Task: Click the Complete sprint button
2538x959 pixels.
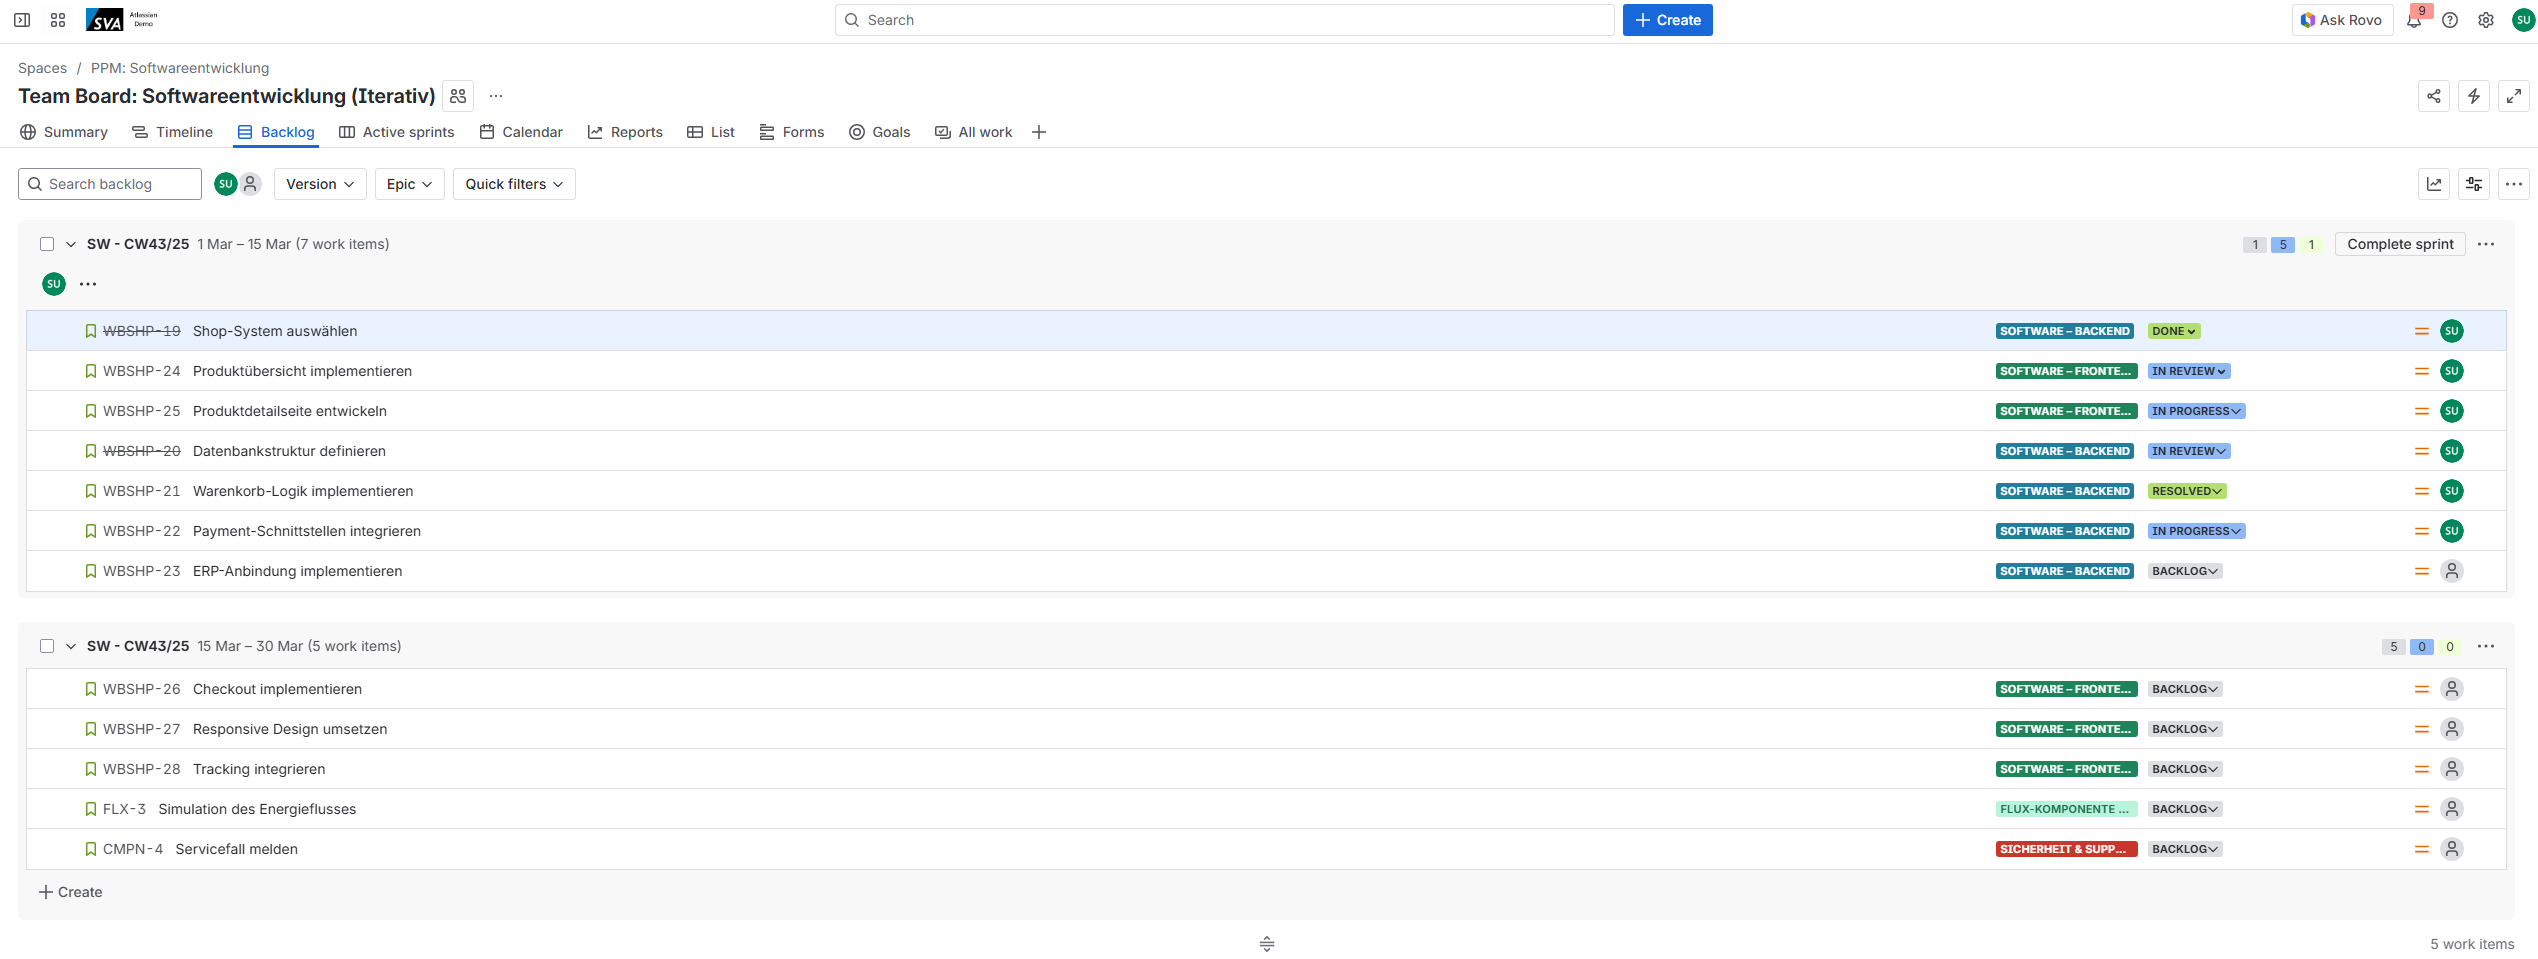Action: click(x=2400, y=244)
